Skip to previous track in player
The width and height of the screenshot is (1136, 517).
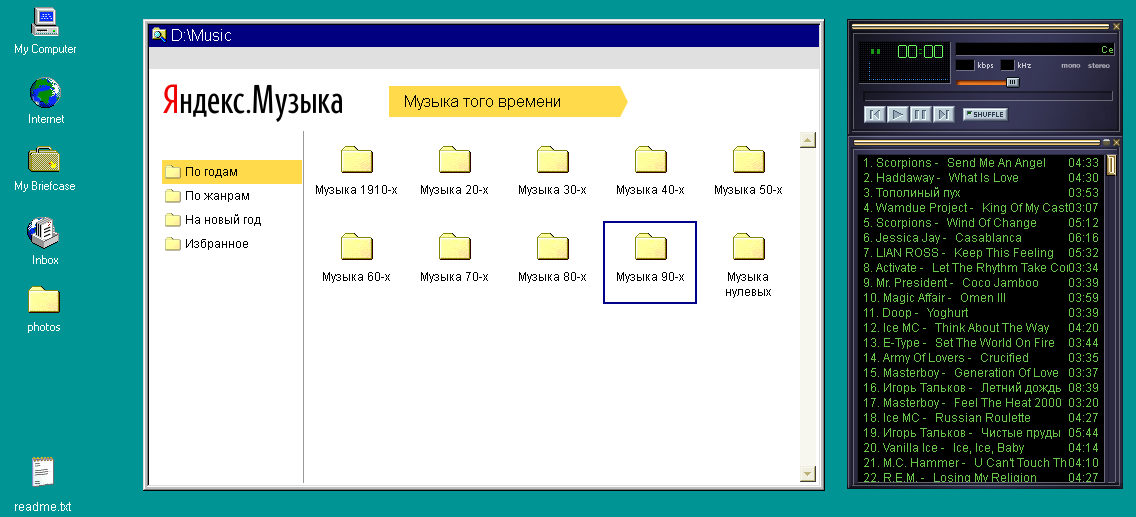pos(874,114)
